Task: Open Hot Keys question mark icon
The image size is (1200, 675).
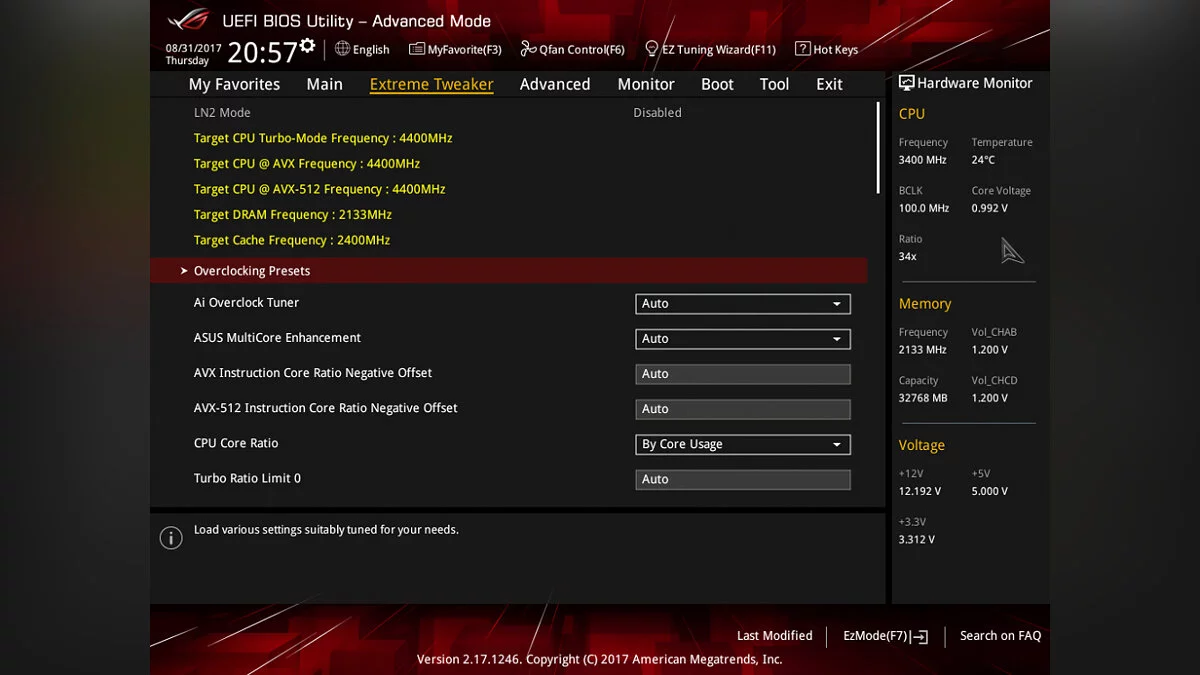Action: coord(802,49)
